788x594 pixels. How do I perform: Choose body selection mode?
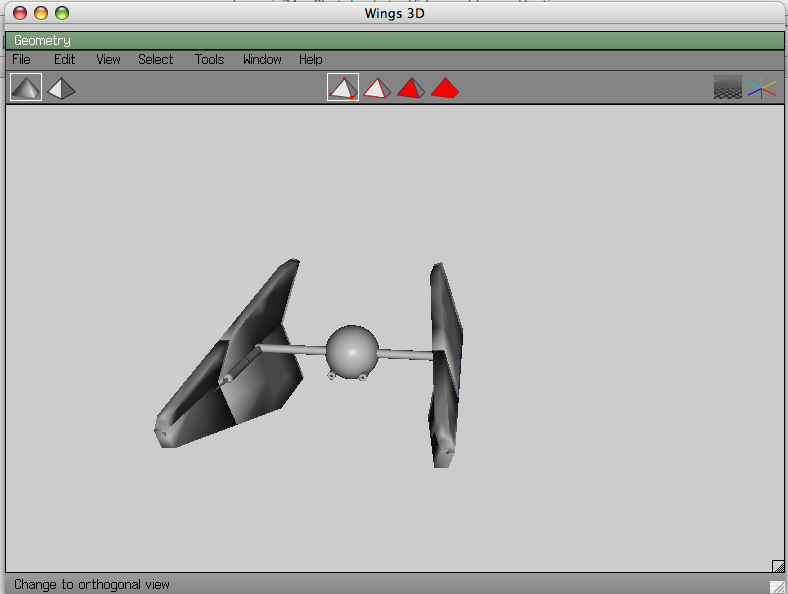coord(445,88)
